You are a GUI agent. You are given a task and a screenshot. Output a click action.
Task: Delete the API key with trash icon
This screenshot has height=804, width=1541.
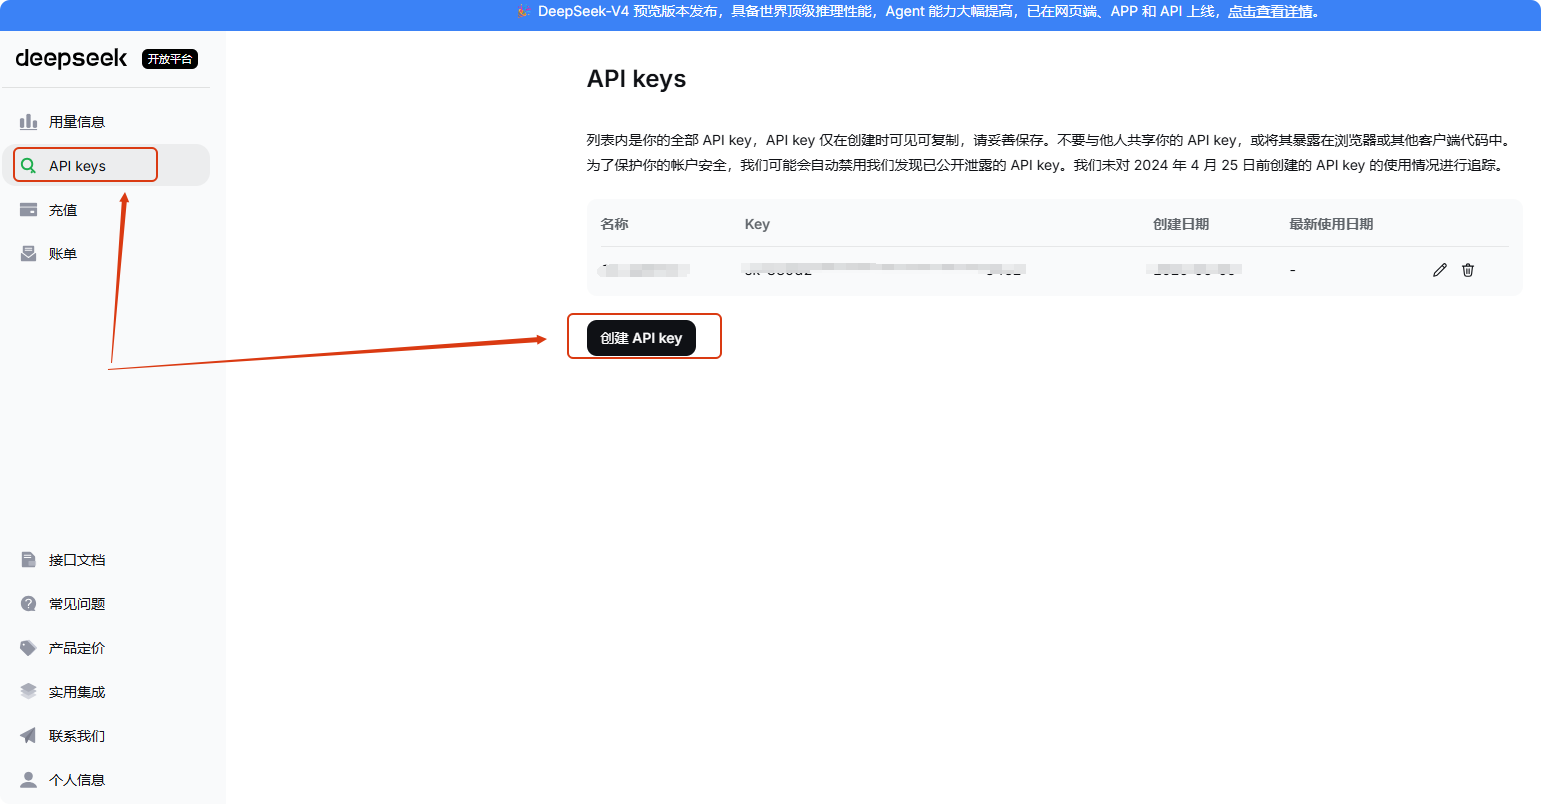[1468, 270]
